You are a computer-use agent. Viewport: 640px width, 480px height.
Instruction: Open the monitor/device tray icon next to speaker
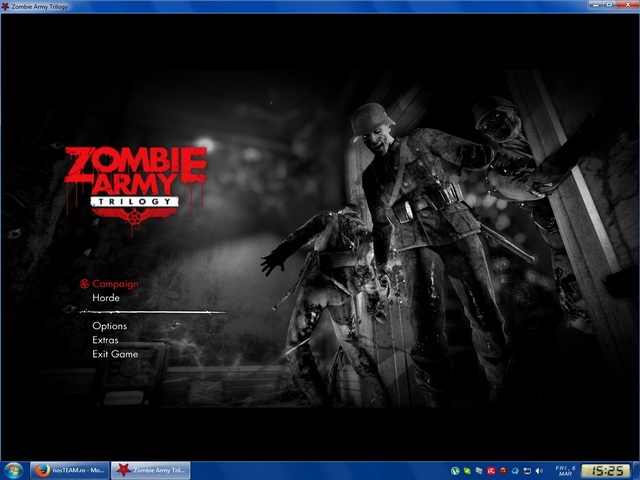pos(527,471)
